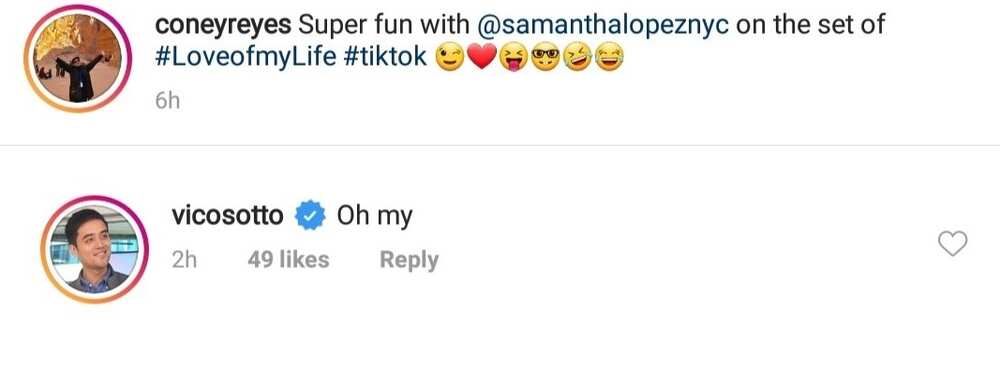1000x367 pixels.
Task: Select the "Oh my" comment text
Action: (x=374, y=217)
